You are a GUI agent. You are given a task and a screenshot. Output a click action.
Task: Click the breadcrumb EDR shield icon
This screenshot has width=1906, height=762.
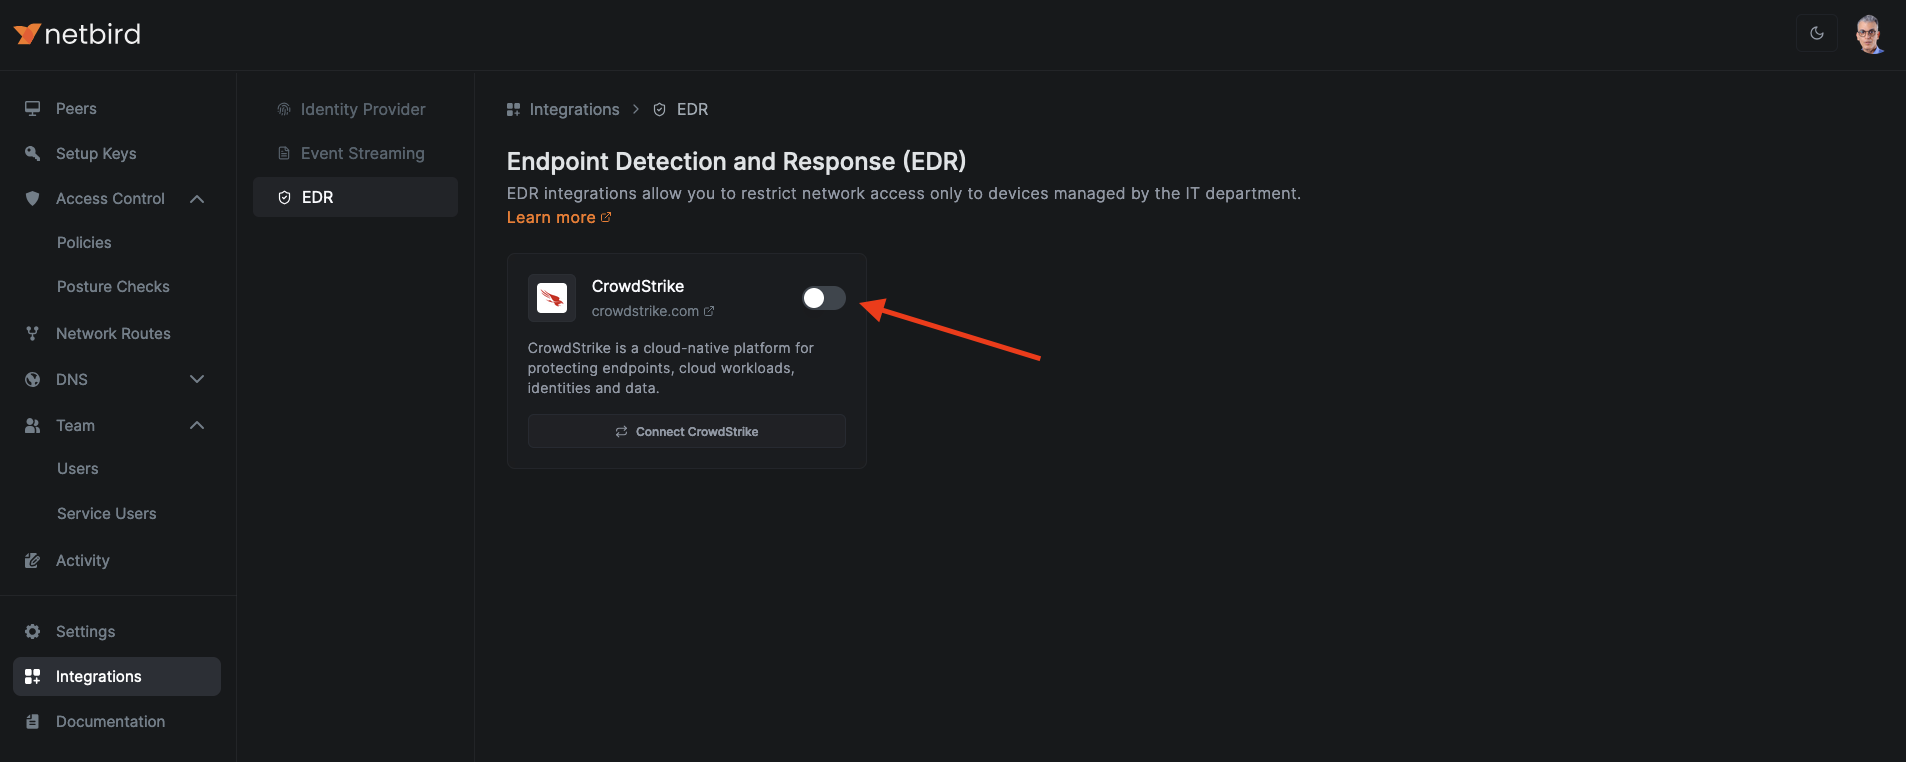point(659,109)
